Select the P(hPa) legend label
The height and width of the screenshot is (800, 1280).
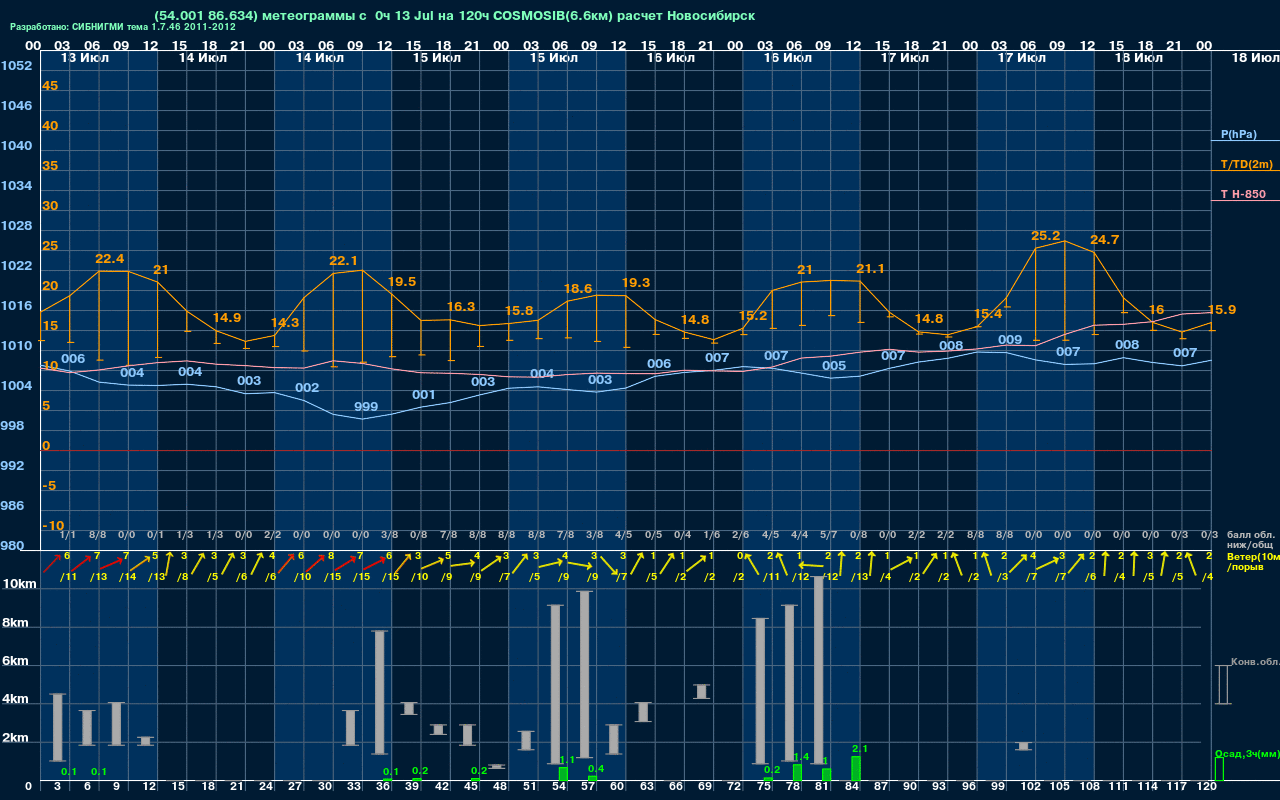[1238, 134]
